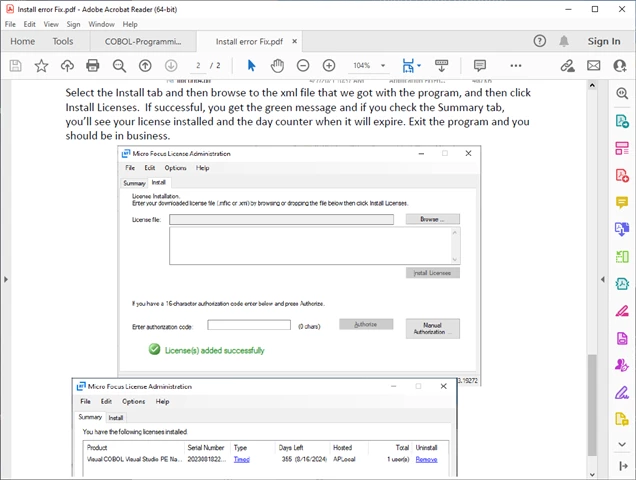Click the scroll down arrow of document
This screenshot has width=636, height=480.
click(x=592, y=474)
